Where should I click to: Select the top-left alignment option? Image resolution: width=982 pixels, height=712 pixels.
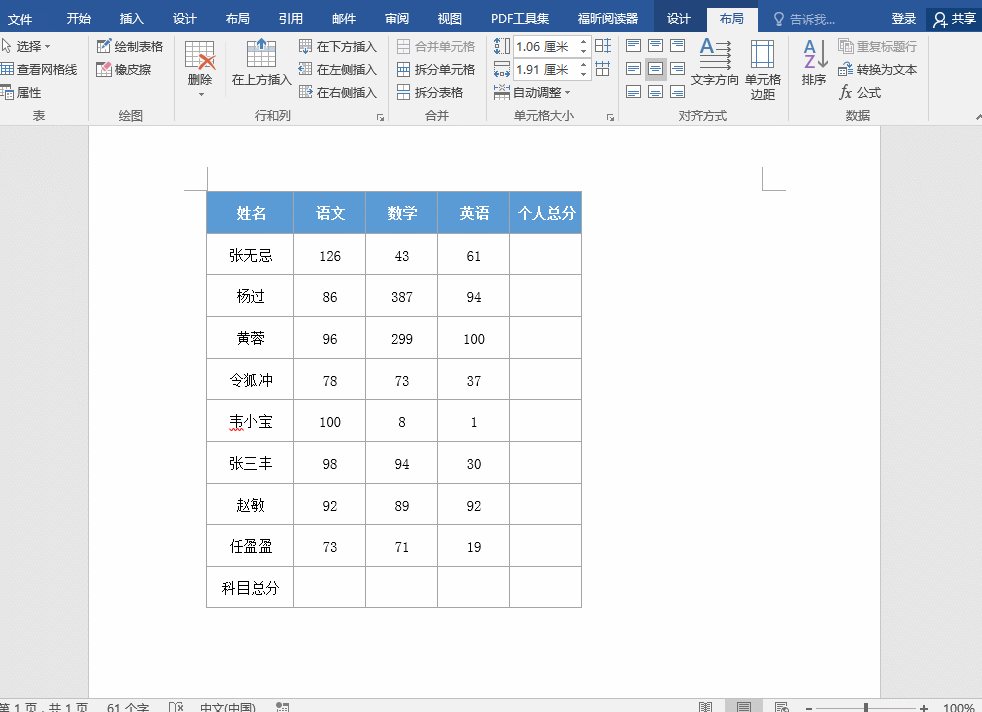click(x=634, y=46)
